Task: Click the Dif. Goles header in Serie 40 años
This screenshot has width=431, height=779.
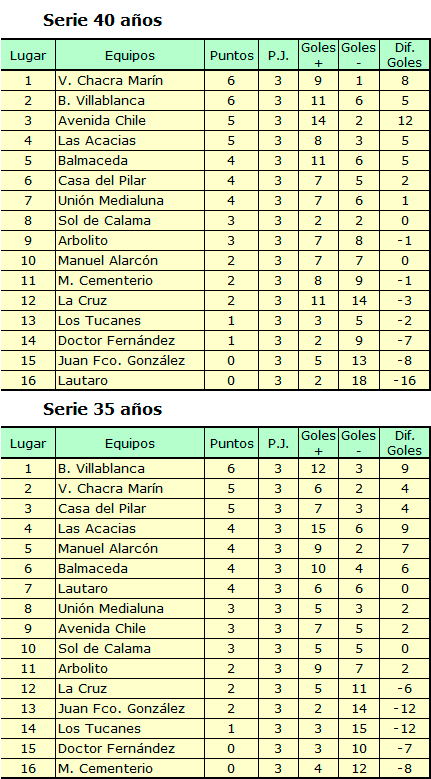Action: point(405,55)
